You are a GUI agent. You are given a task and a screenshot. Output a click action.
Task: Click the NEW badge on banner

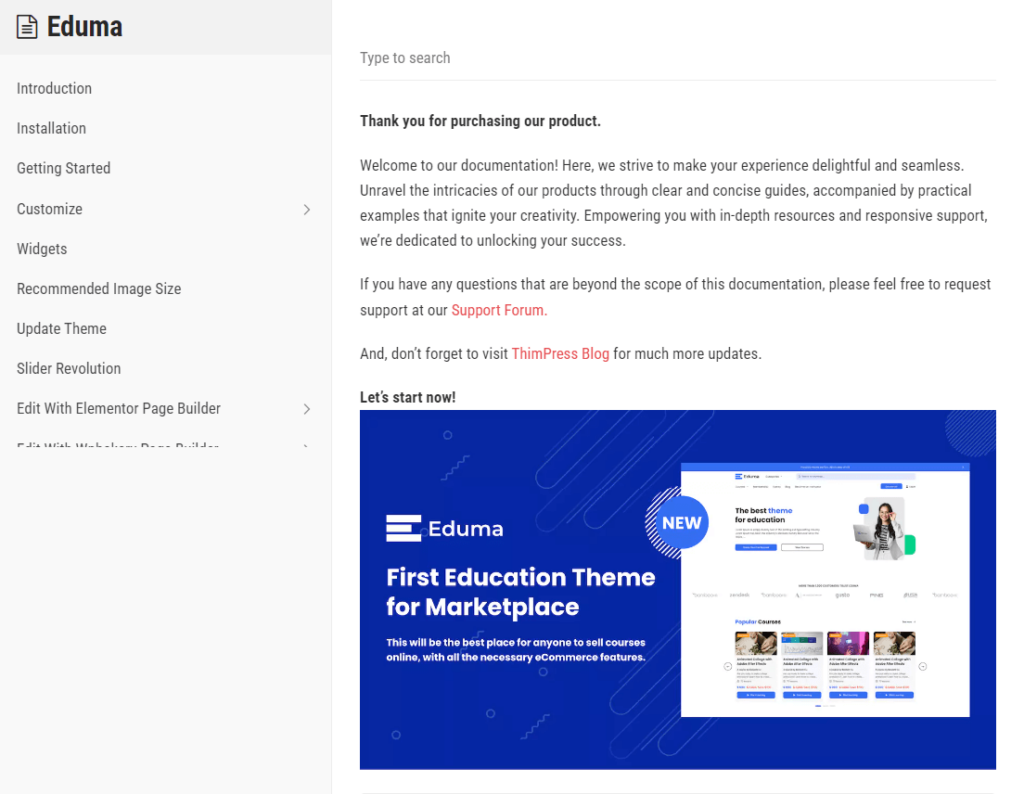(x=680, y=523)
